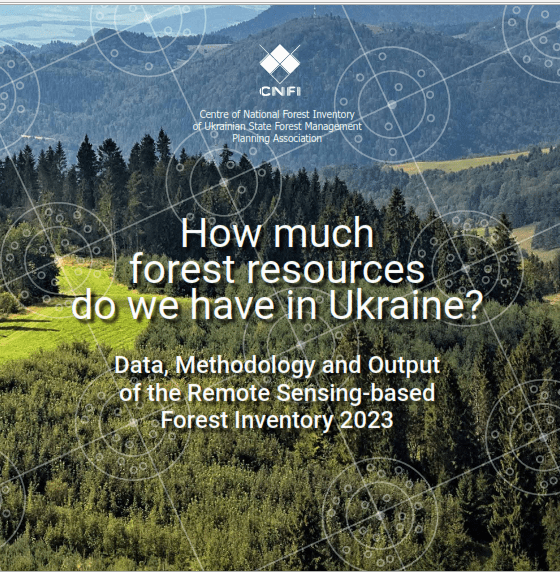This screenshot has width=560, height=572.
Task: Open the Centre of National Forest Inventory text
Action: click(277, 114)
